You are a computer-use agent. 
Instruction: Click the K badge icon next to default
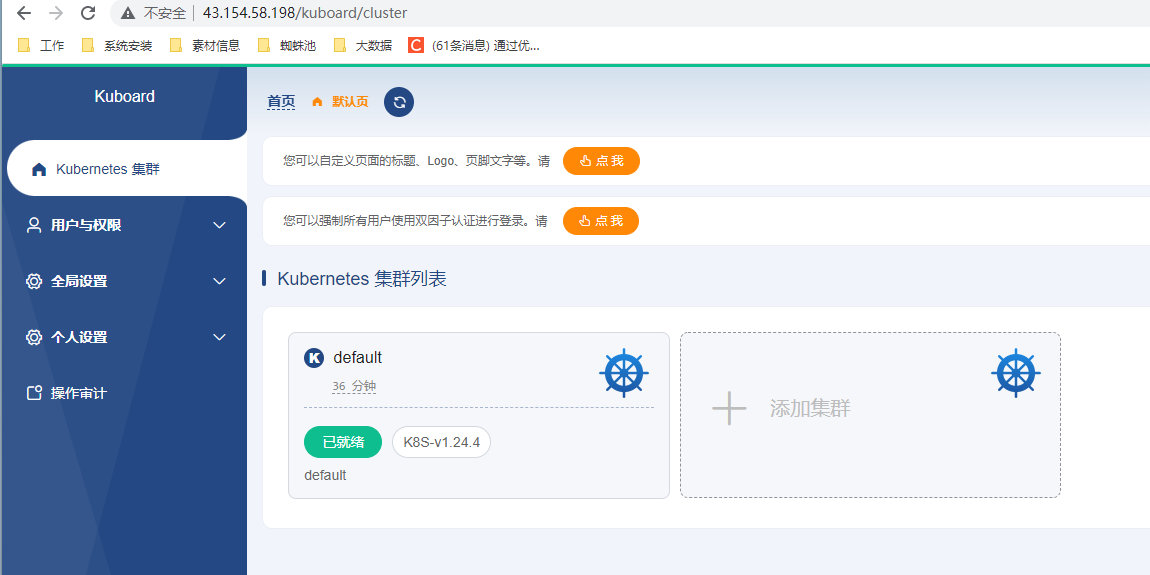[x=314, y=358]
